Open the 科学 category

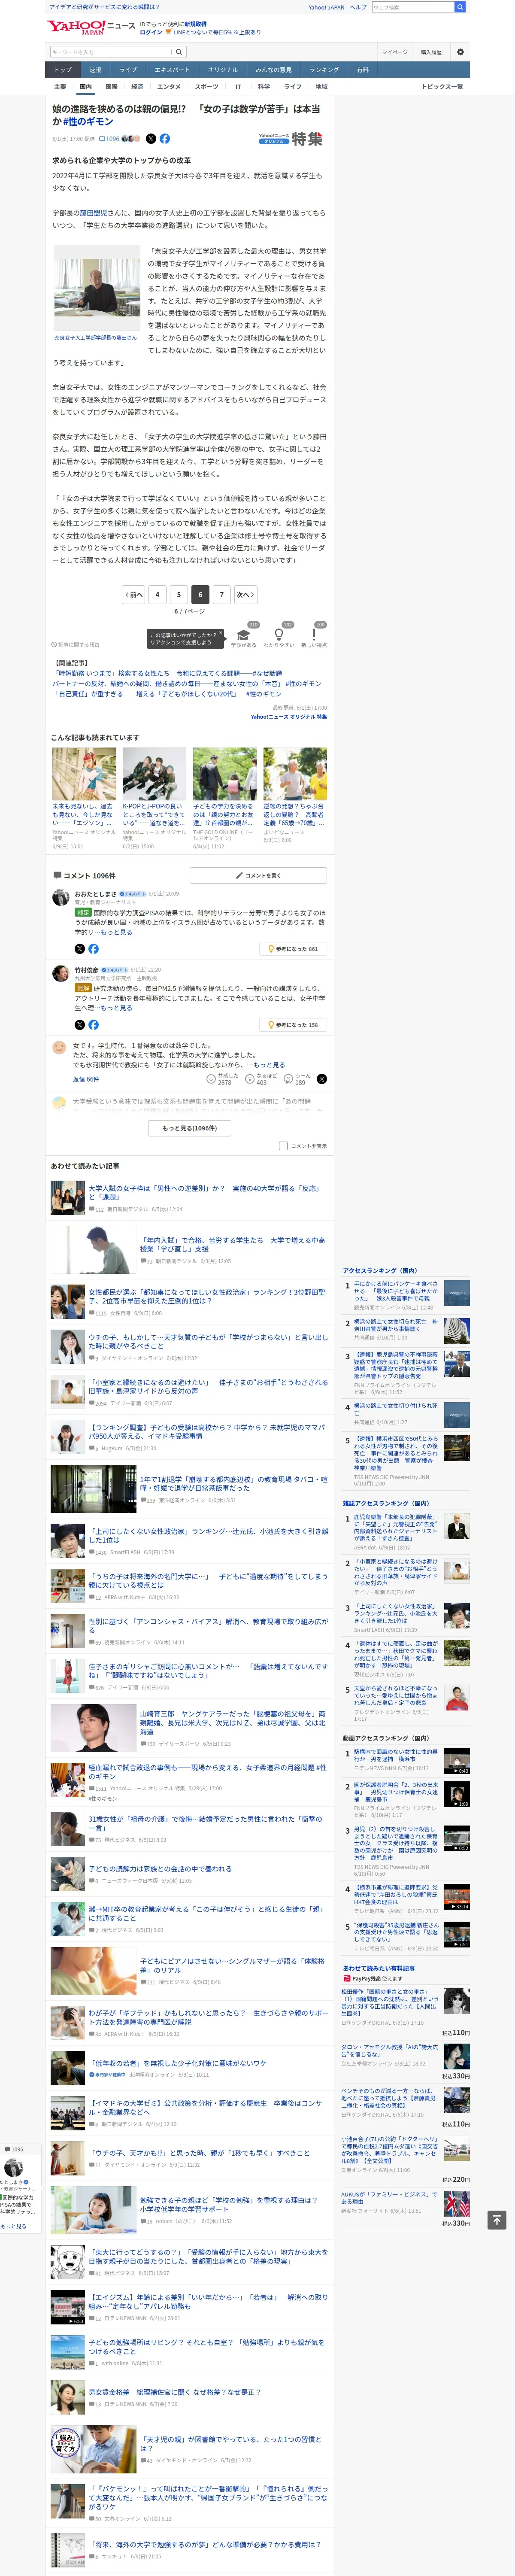click(264, 87)
